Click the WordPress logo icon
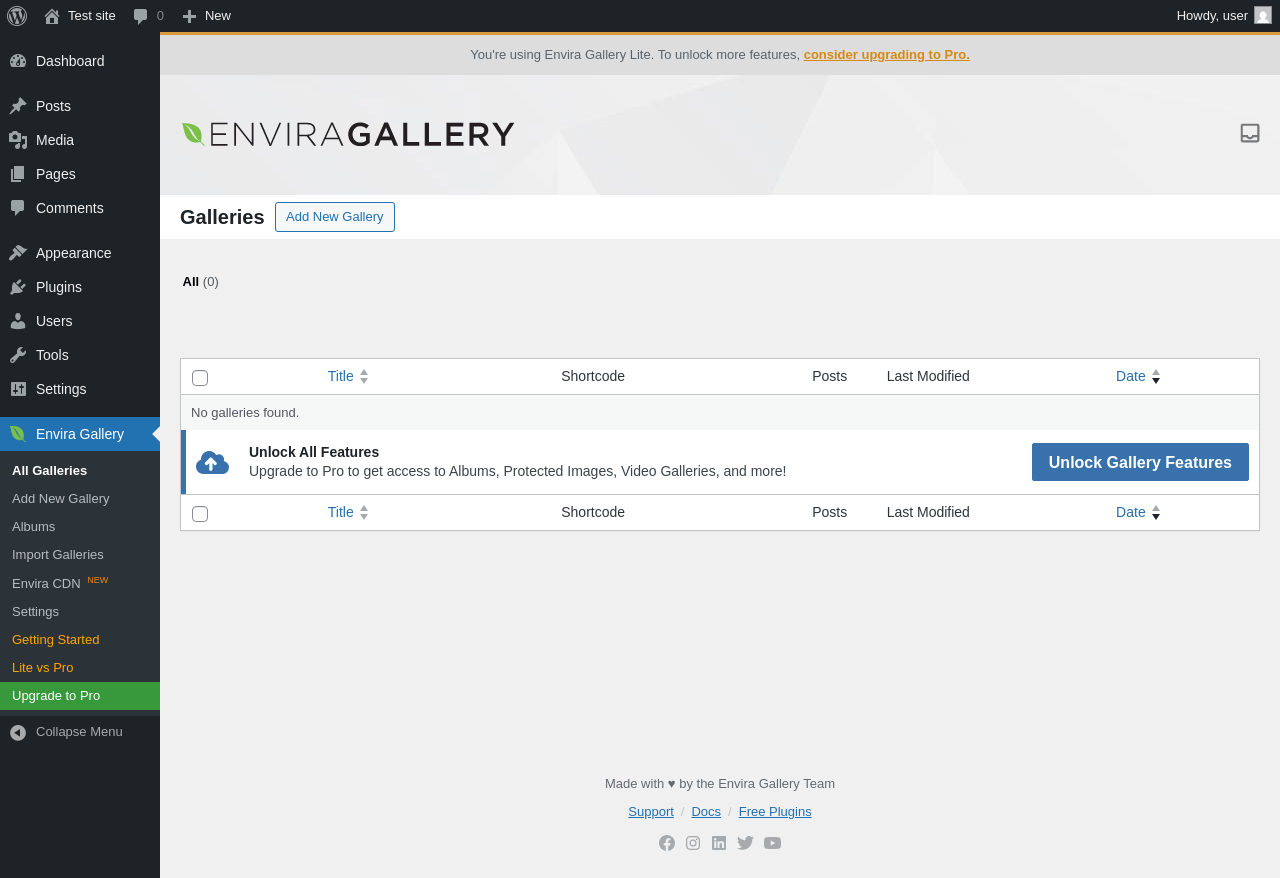This screenshot has width=1280, height=878. tap(17, 16)
